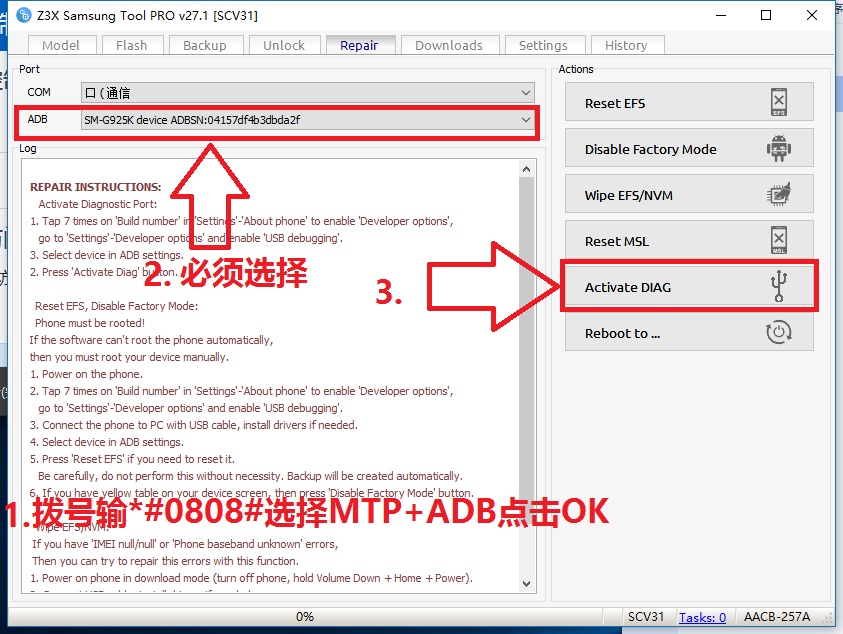Open the Downloads tab

pyautogui.click(x=449, y=45)
